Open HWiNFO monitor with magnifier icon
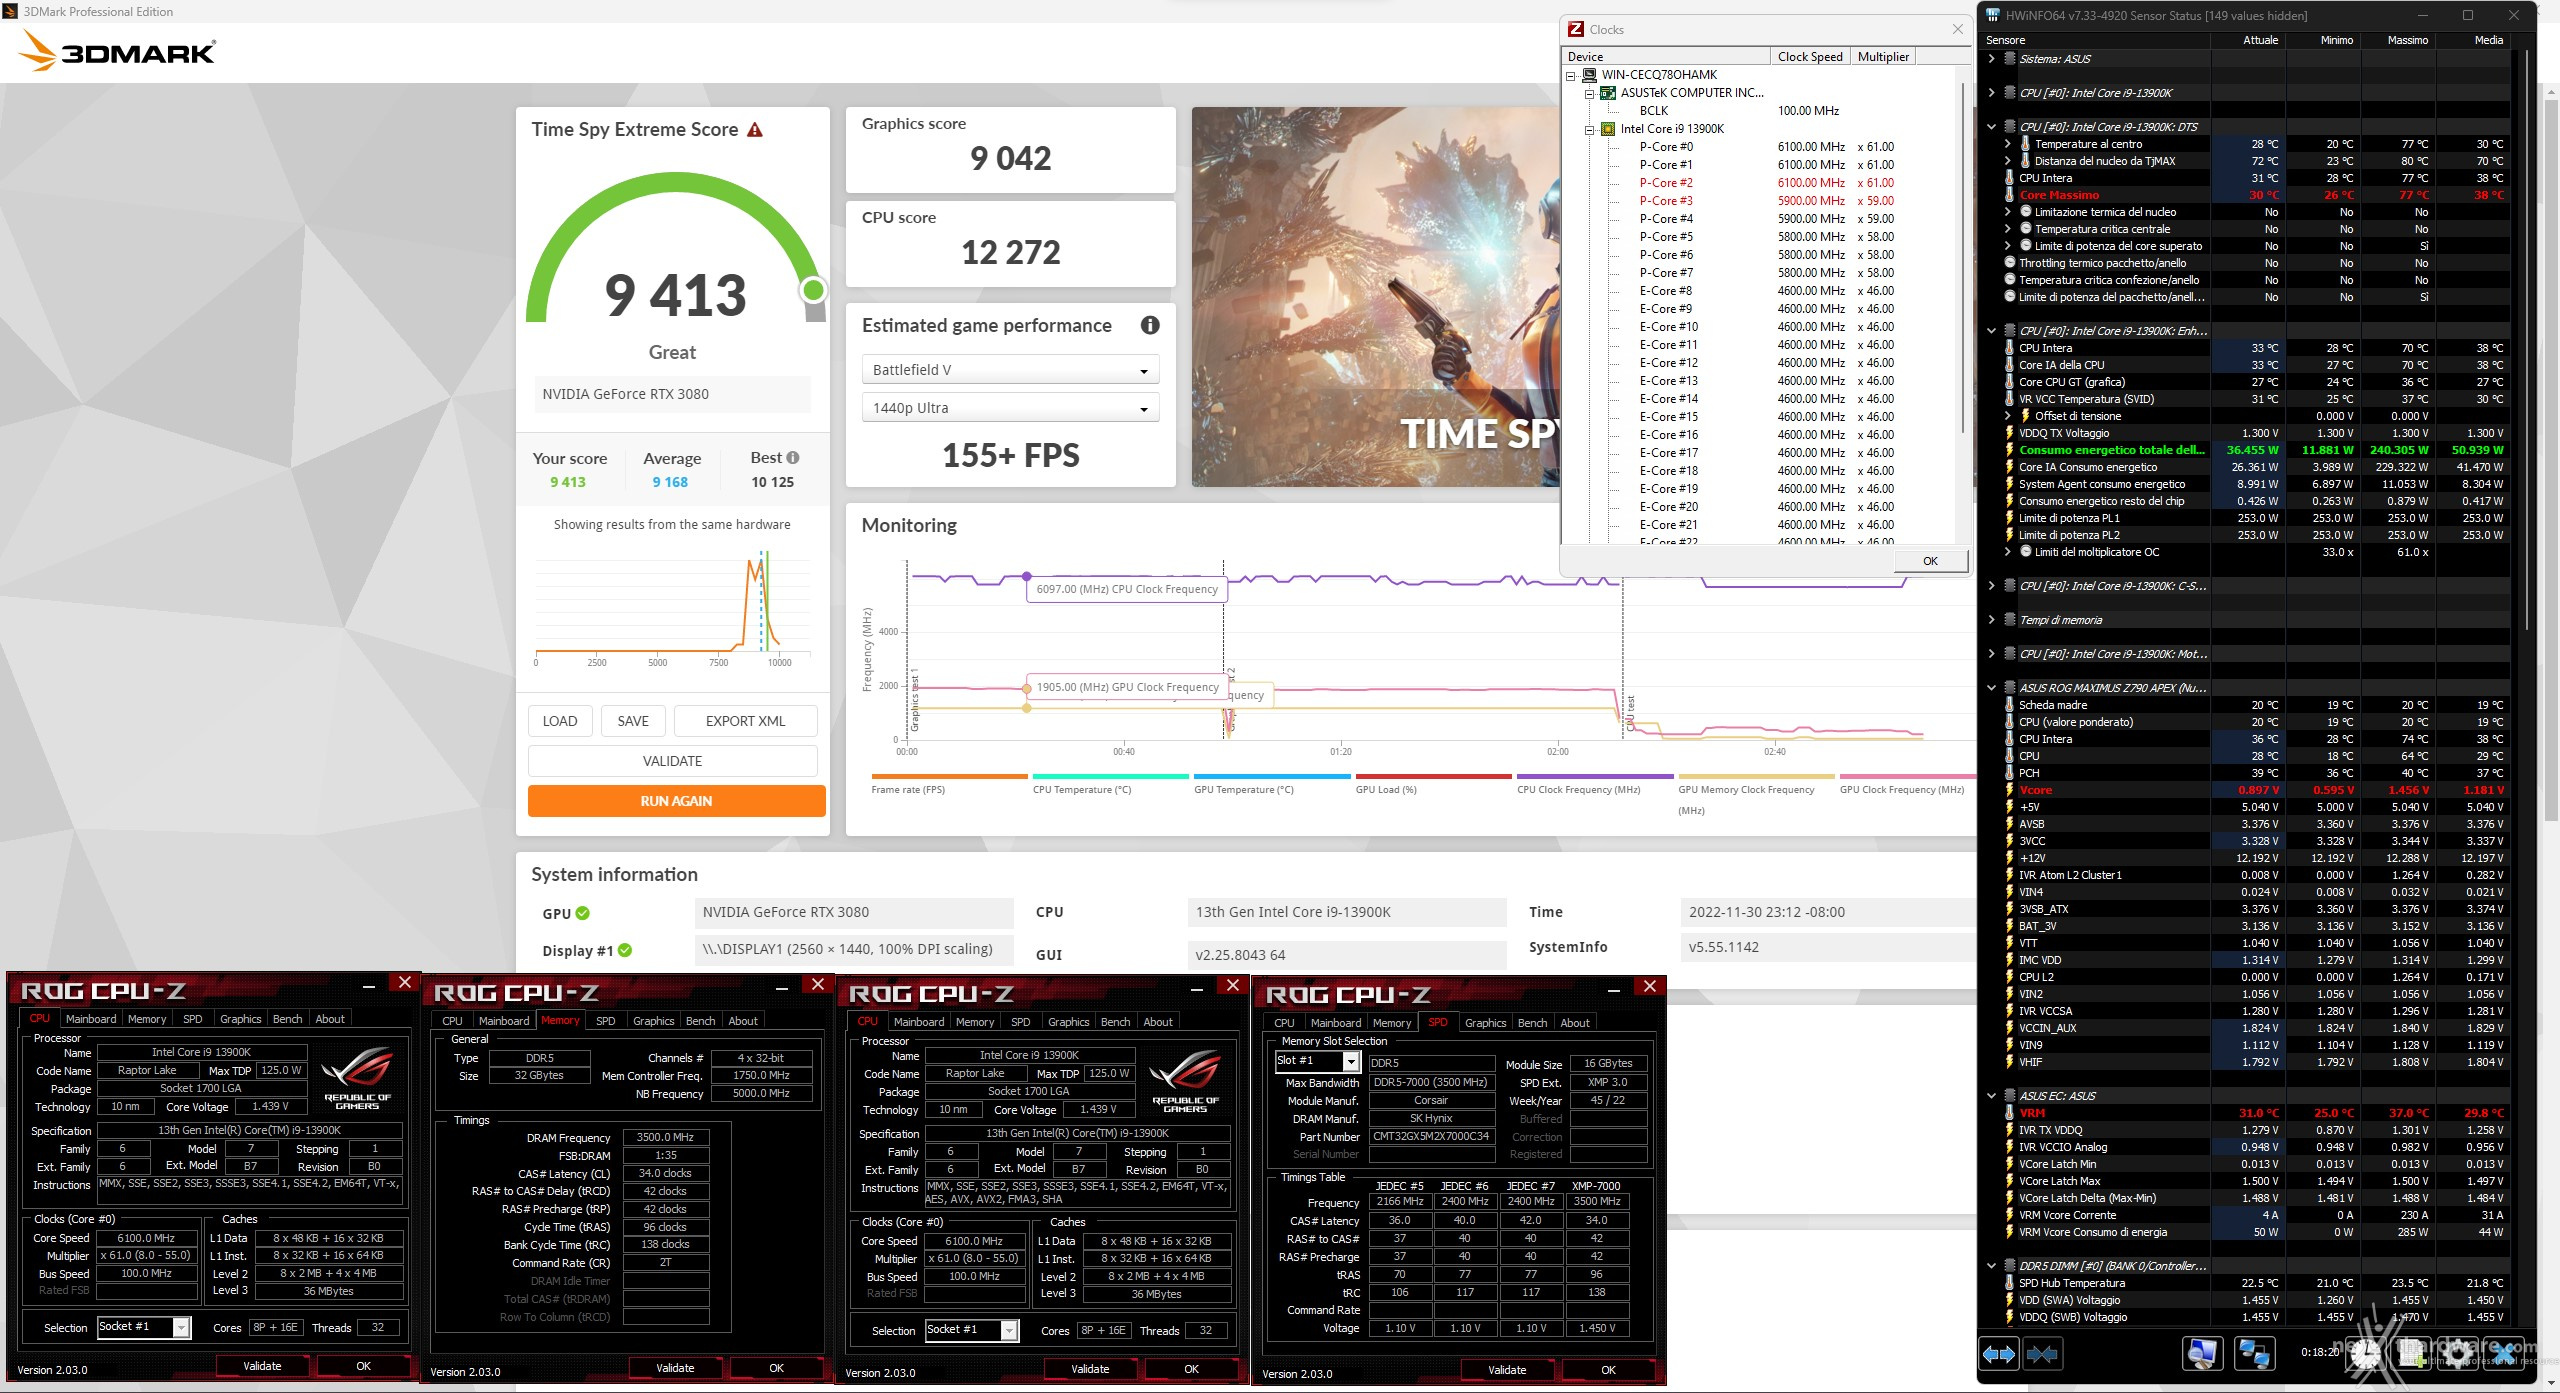The width and height of the screenshot is (2560, 1393). 2201,1353
